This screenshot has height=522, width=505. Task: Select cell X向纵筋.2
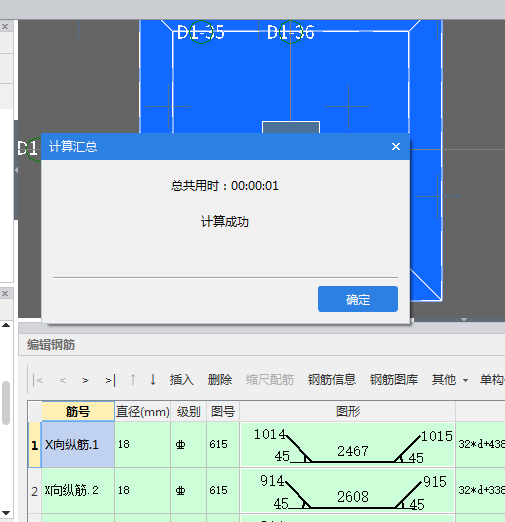(78, 491)
